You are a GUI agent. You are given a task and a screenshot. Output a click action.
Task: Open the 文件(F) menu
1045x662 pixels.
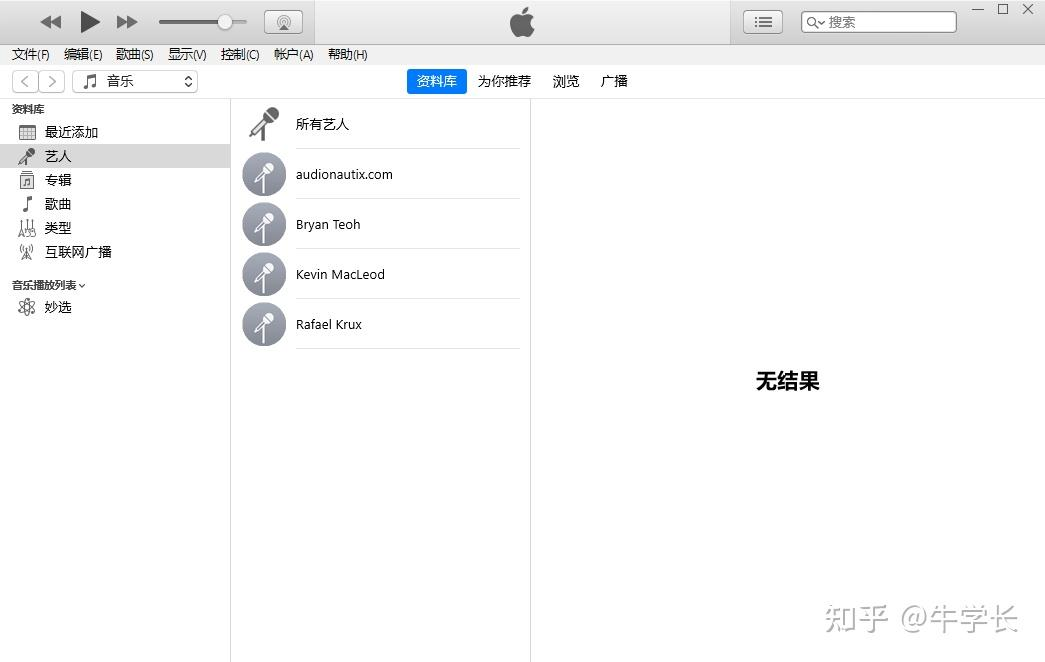click(30, 55)
